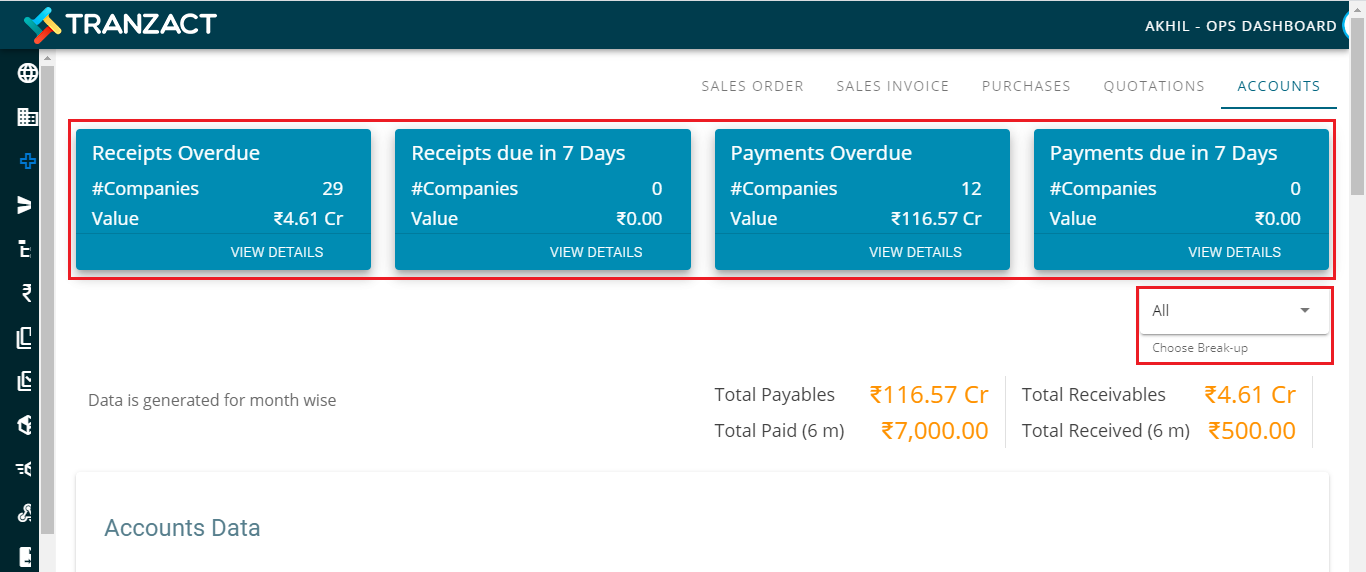This screenshot has width=1366, height=572.
Task: Click the Tranzact logo
Action: (120, 24)
